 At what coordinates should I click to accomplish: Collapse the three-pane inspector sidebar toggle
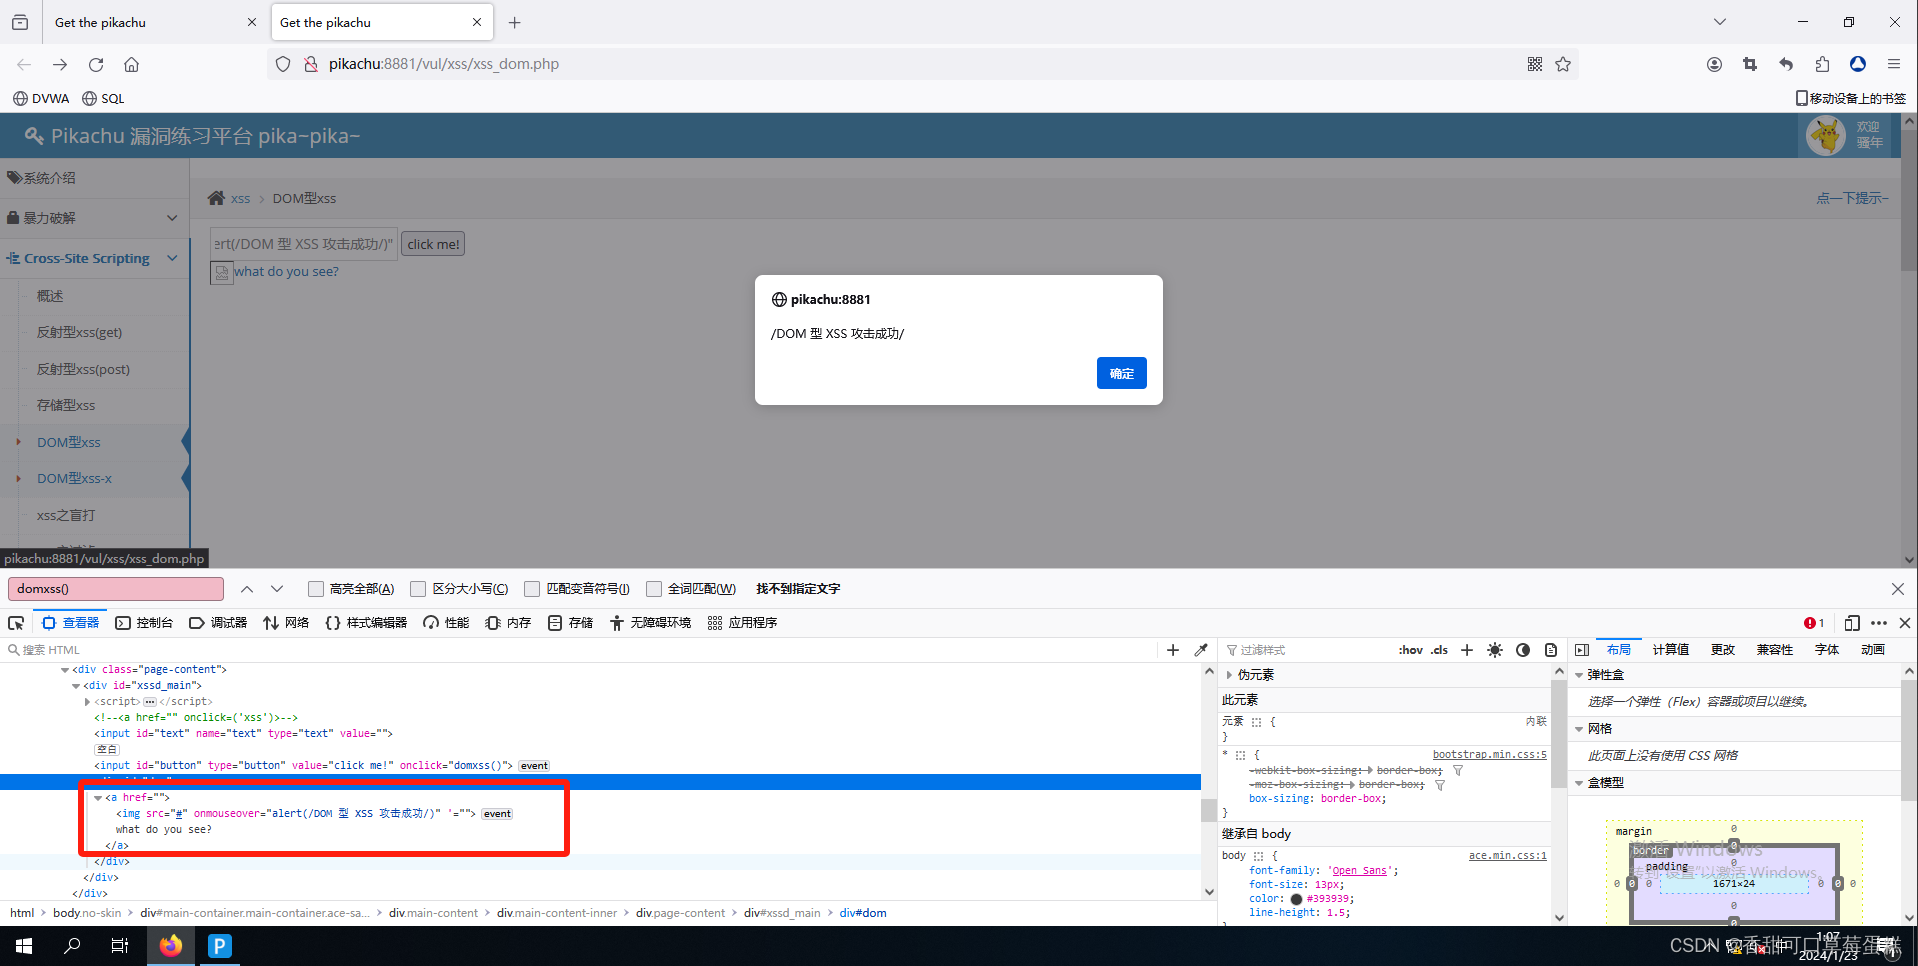pos(1582,650)
